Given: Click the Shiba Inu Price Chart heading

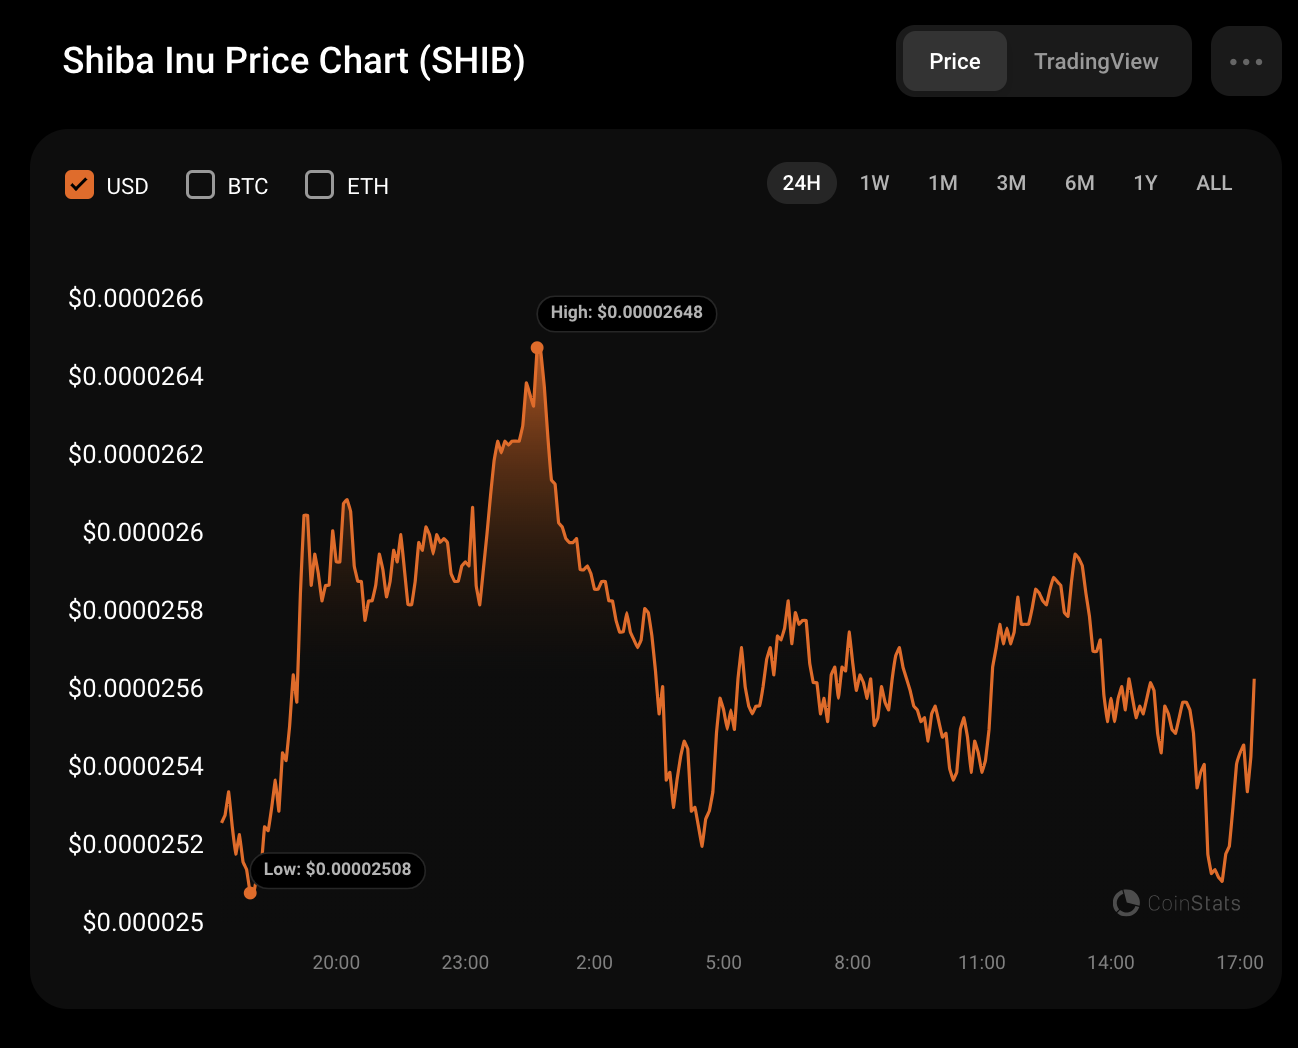Looking at the screenshot, I should (294, 61).
